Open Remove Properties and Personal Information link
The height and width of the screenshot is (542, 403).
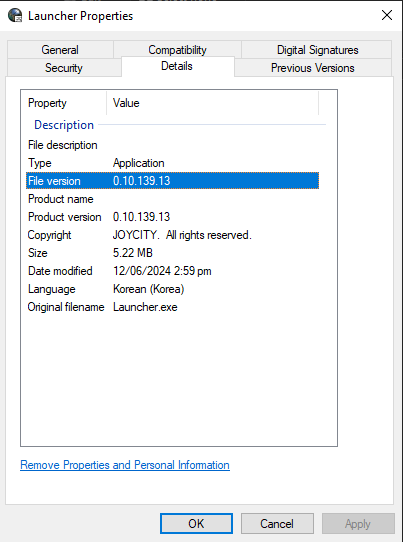(125, 465)
